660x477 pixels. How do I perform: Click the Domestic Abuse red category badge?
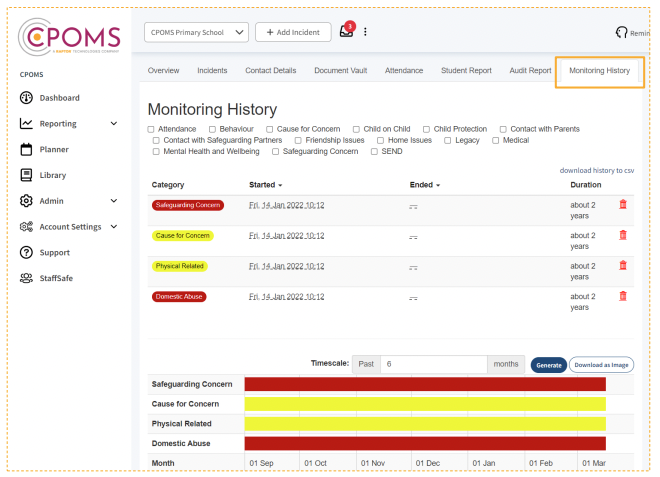pyautogui.click(x=179, y=296)
